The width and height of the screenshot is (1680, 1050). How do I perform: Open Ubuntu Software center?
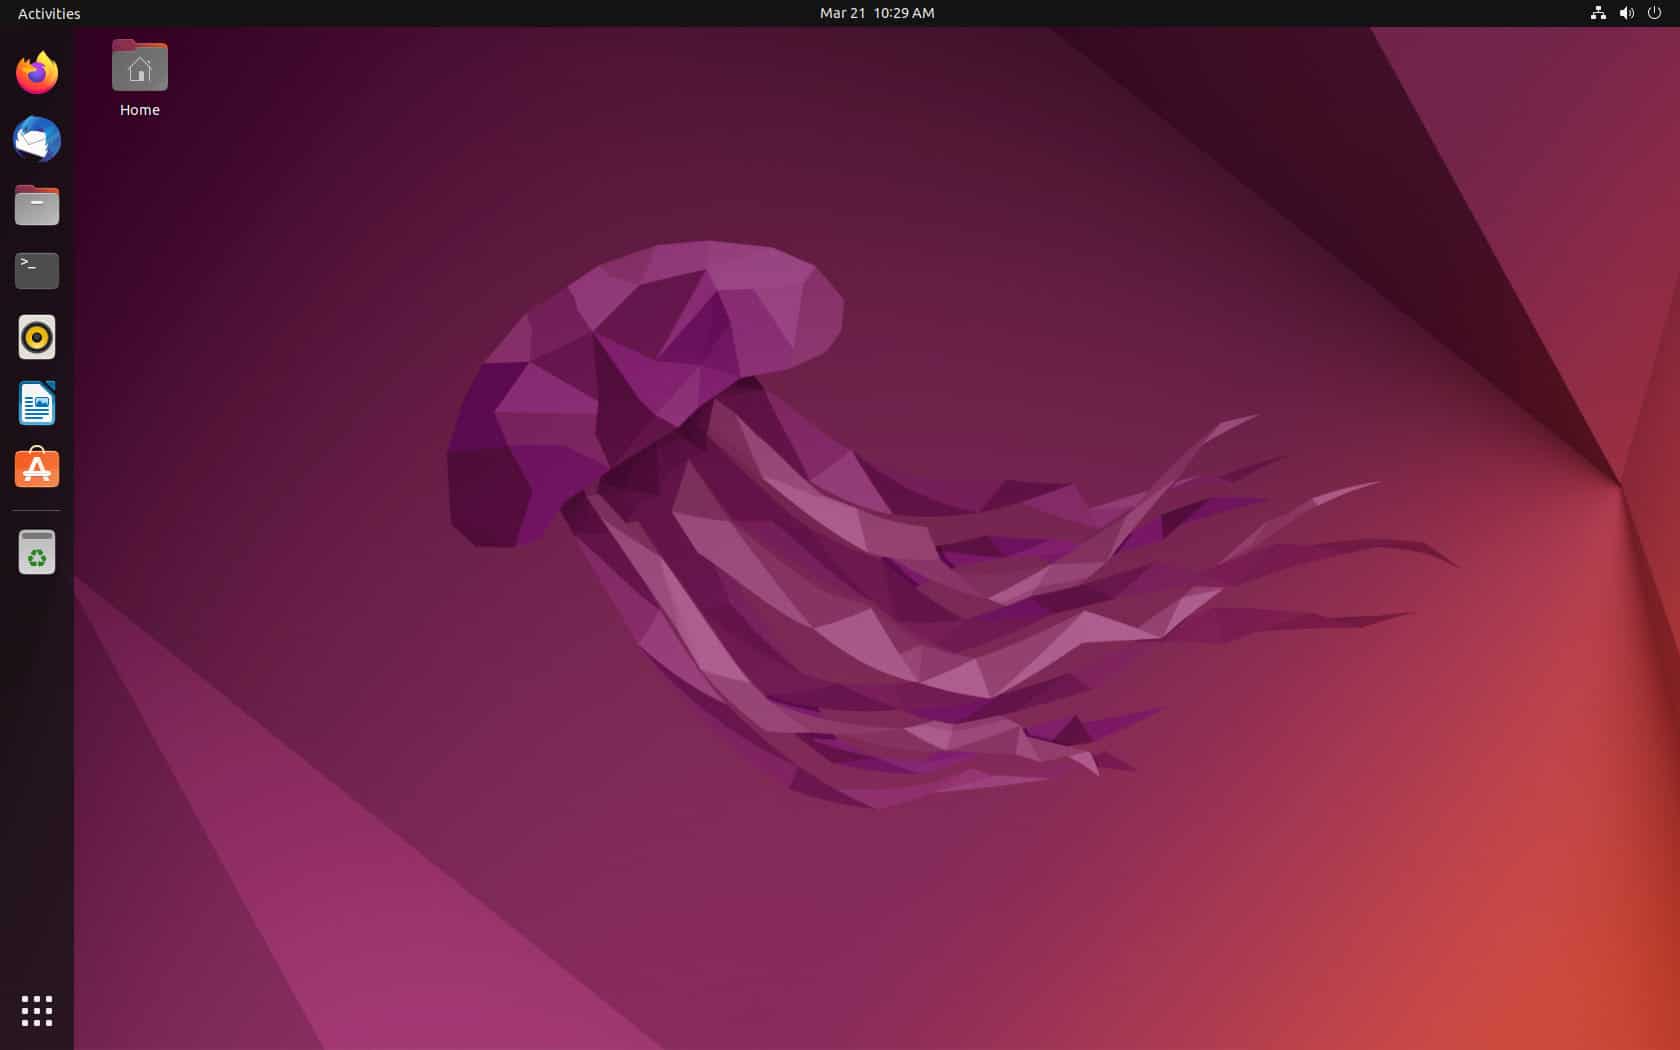[36, 467]
